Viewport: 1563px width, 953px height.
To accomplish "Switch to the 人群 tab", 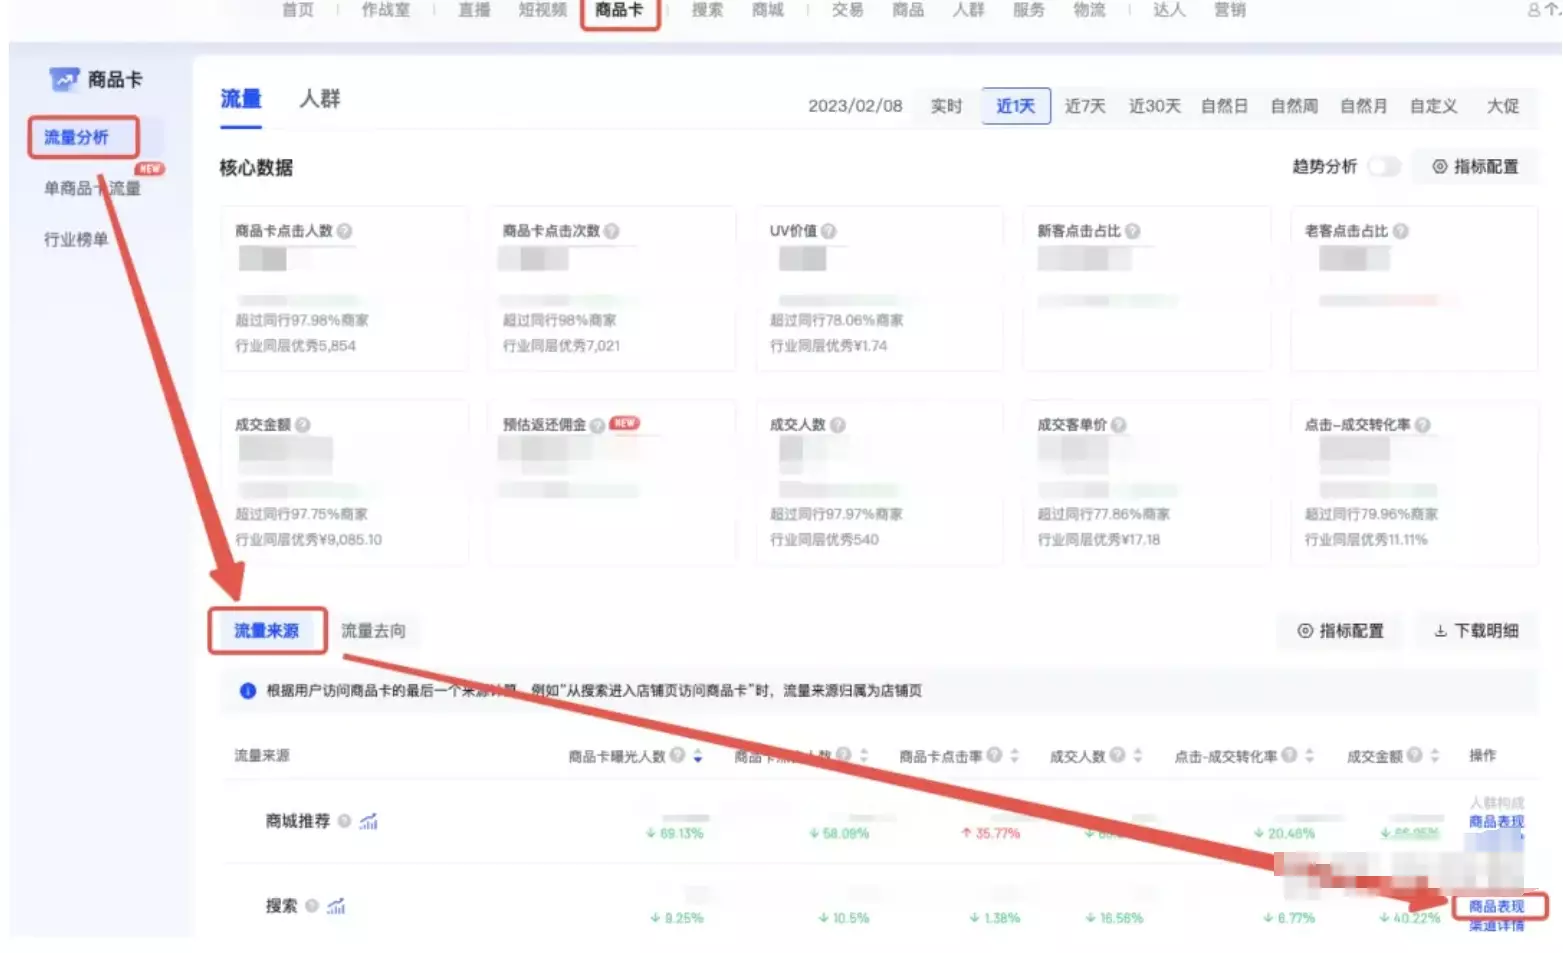I will 320,99.
